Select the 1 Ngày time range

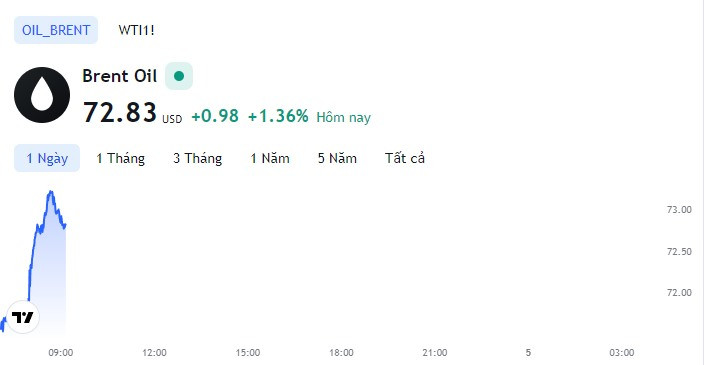[x=47, y=158]
